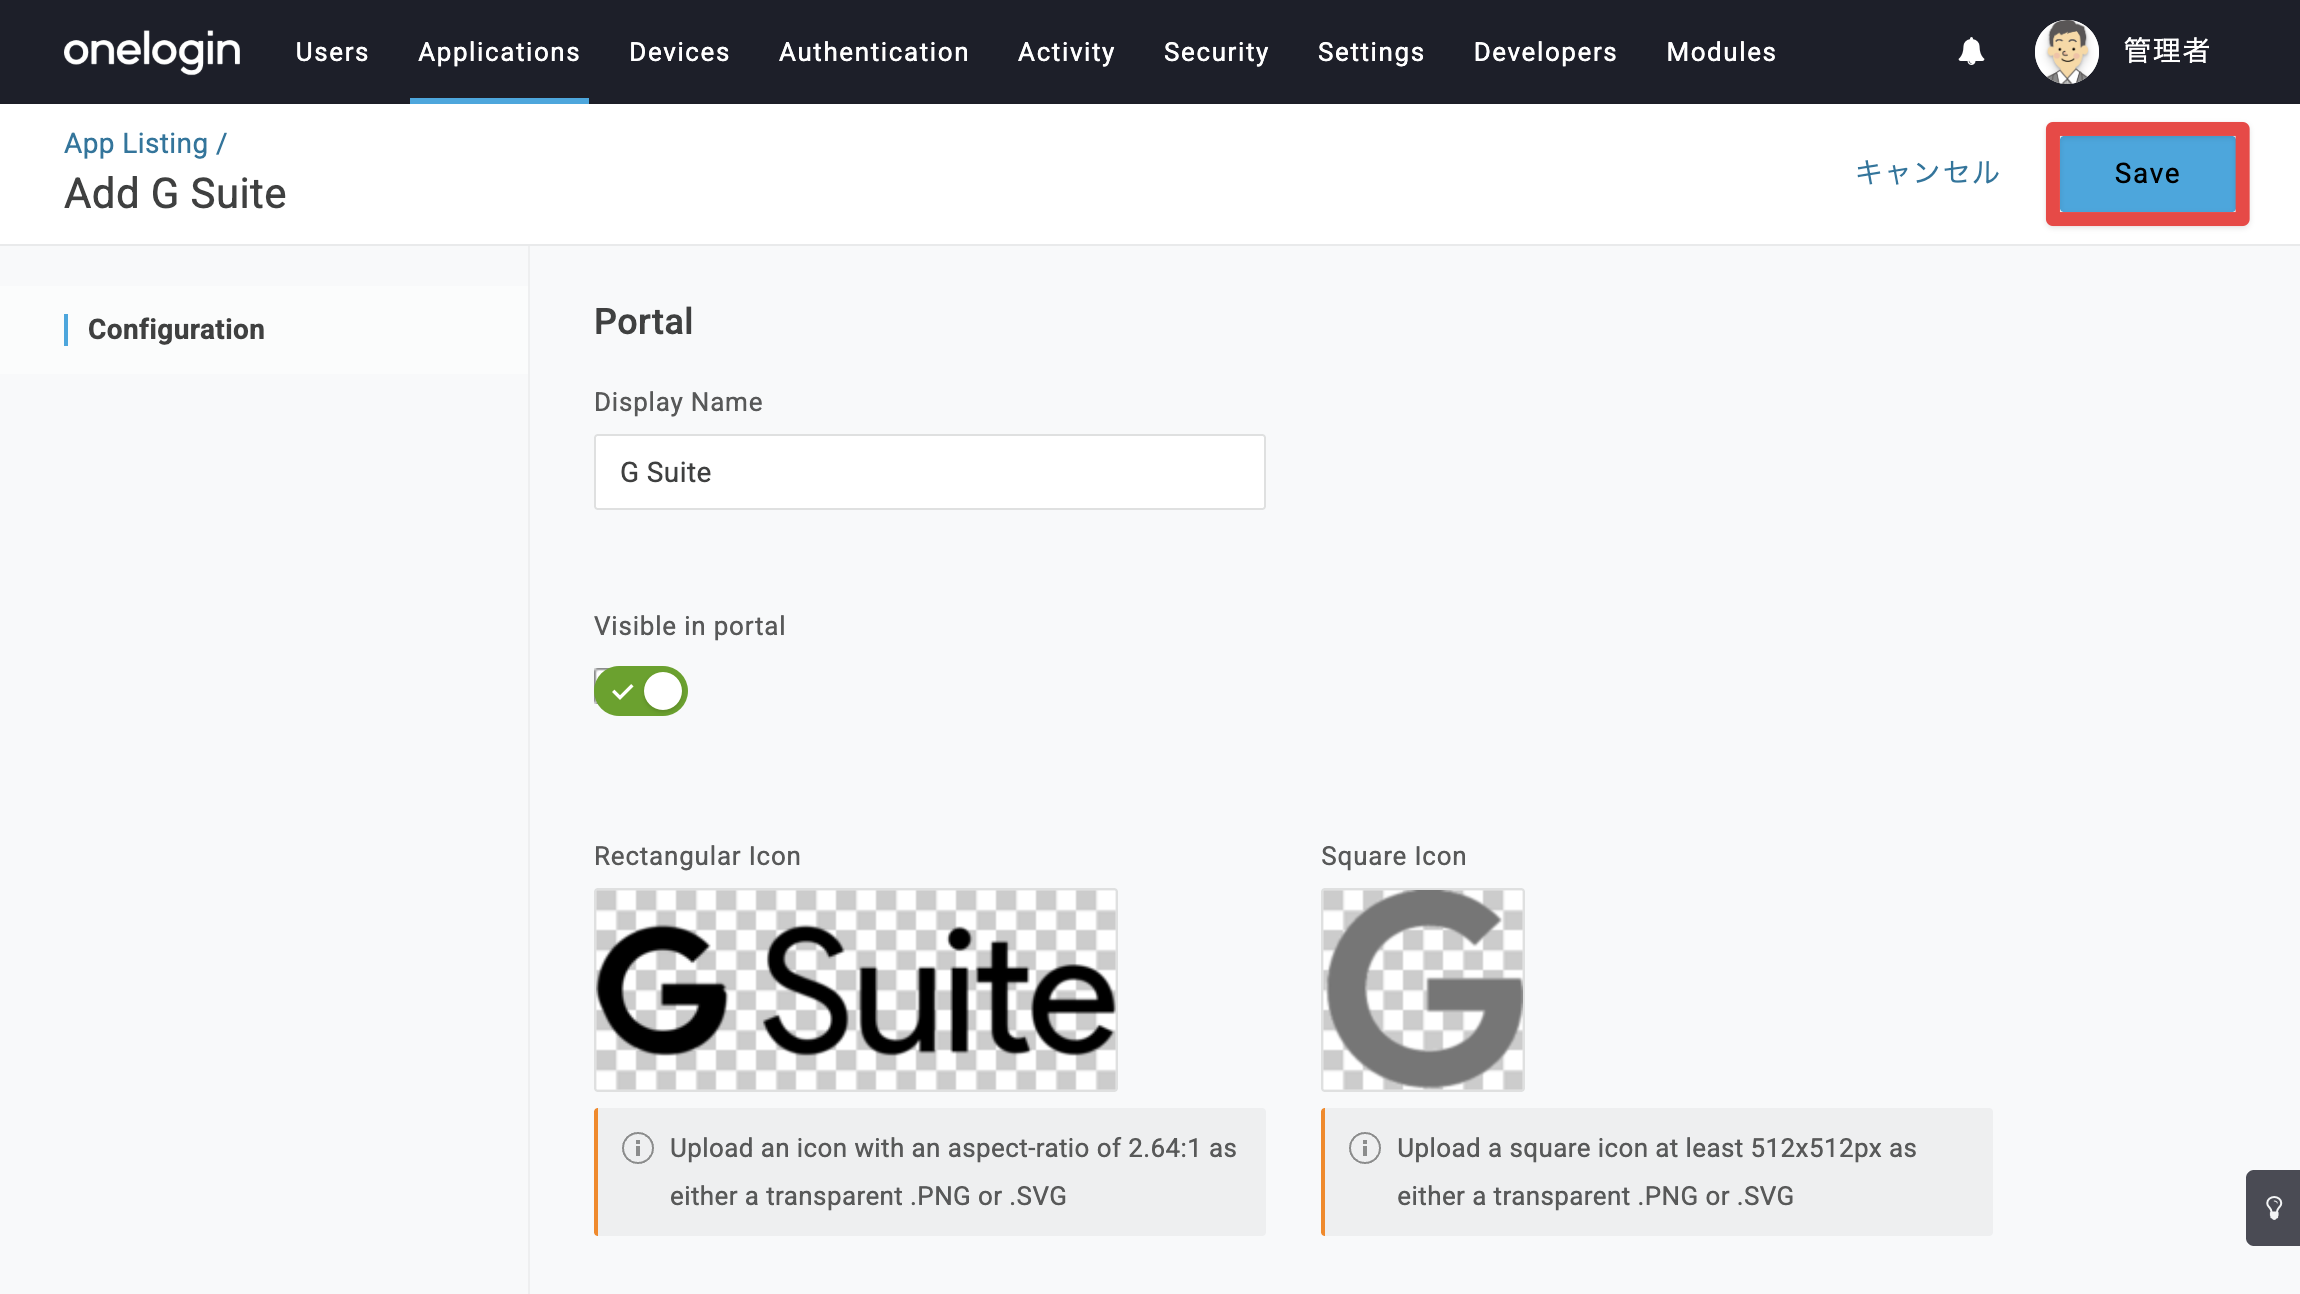Click the Save button
2300x1294 pixels.
coord(2147,174)
